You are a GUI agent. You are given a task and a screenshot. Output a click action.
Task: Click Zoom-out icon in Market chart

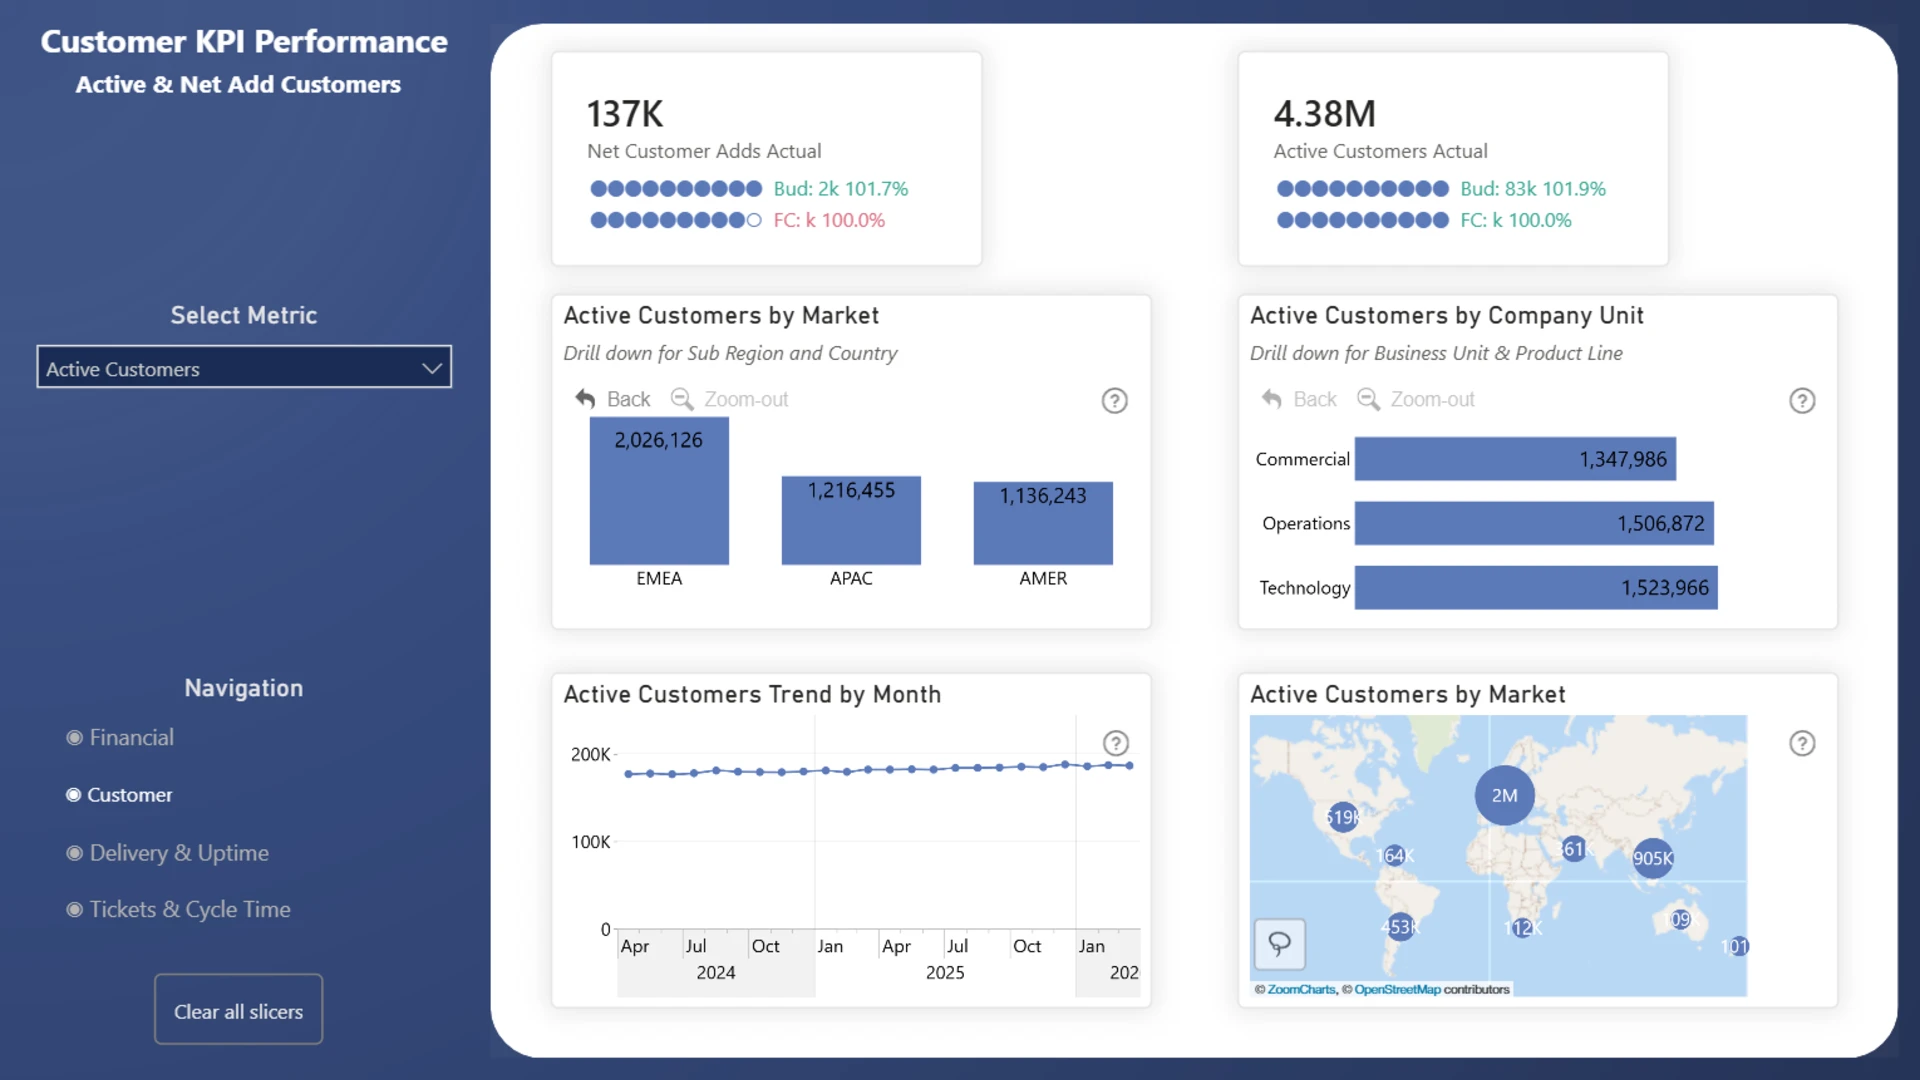(682, 399)
